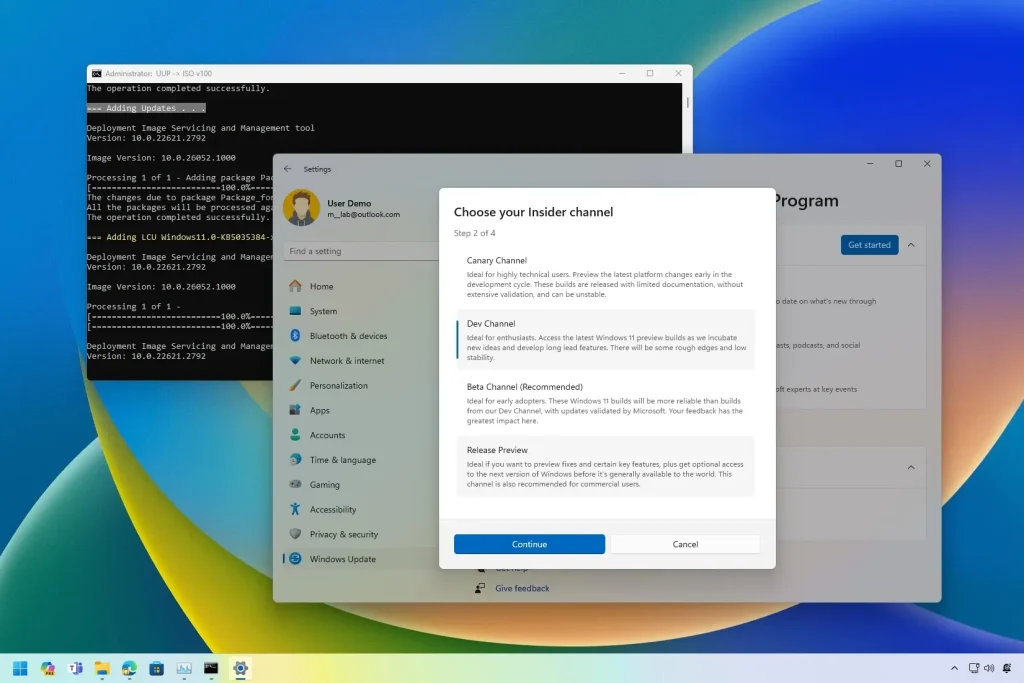
Task: Click the back arrow in Settings
Action: (289, 169)
